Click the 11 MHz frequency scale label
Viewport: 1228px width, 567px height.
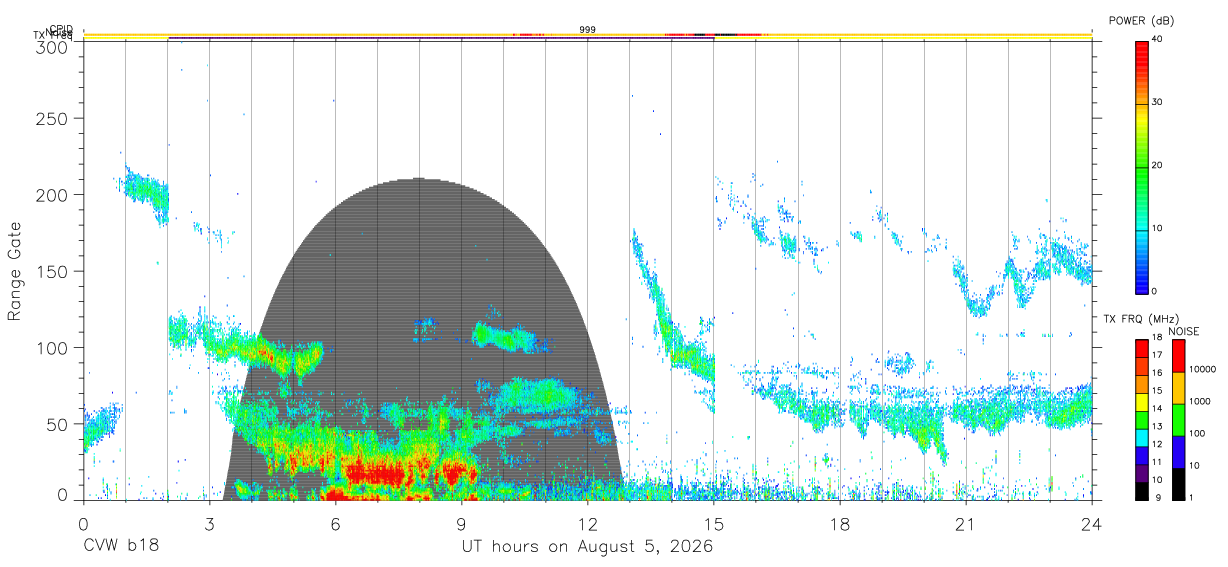click(1156, 462)
